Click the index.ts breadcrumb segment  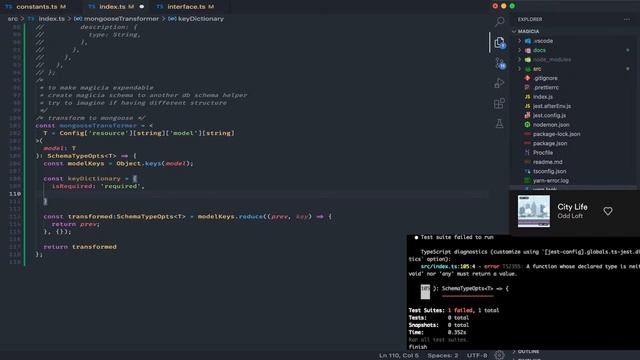(51, 19)
